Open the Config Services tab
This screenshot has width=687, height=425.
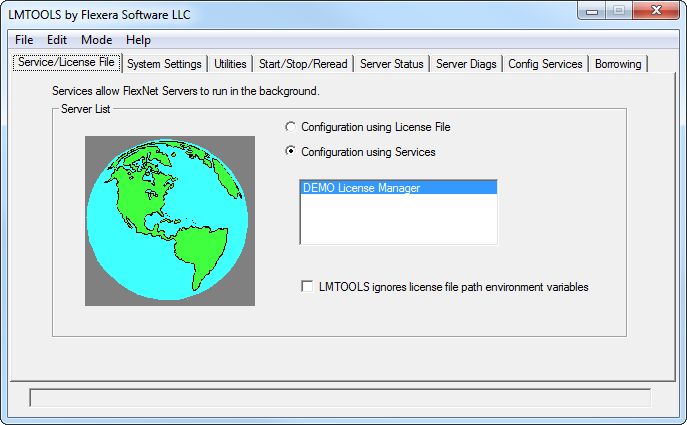[545, 64]
